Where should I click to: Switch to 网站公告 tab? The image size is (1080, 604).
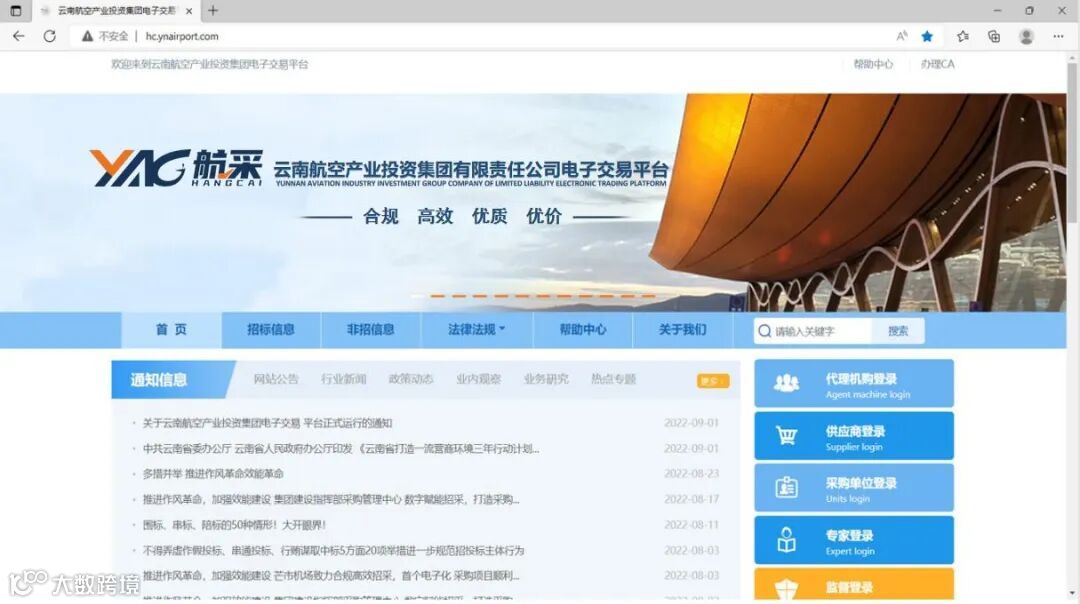pyautogui.click(x=276, y=379)
